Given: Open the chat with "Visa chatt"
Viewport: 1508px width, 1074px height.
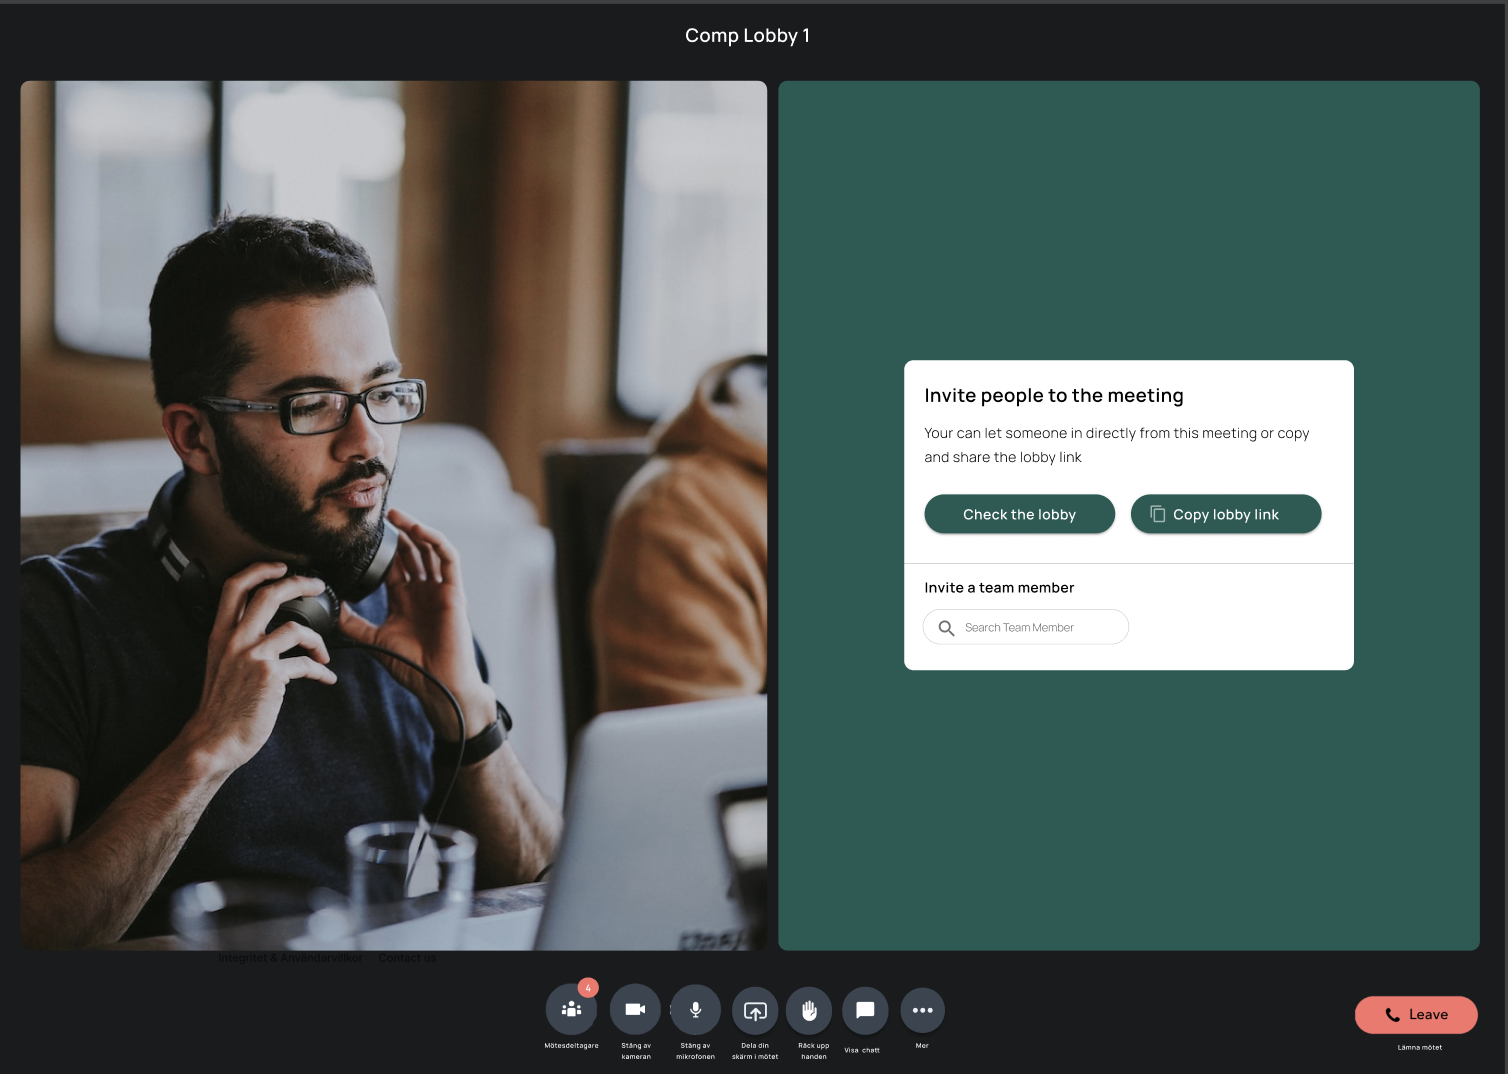Looking at the screenshot, I should [864, 1010].
